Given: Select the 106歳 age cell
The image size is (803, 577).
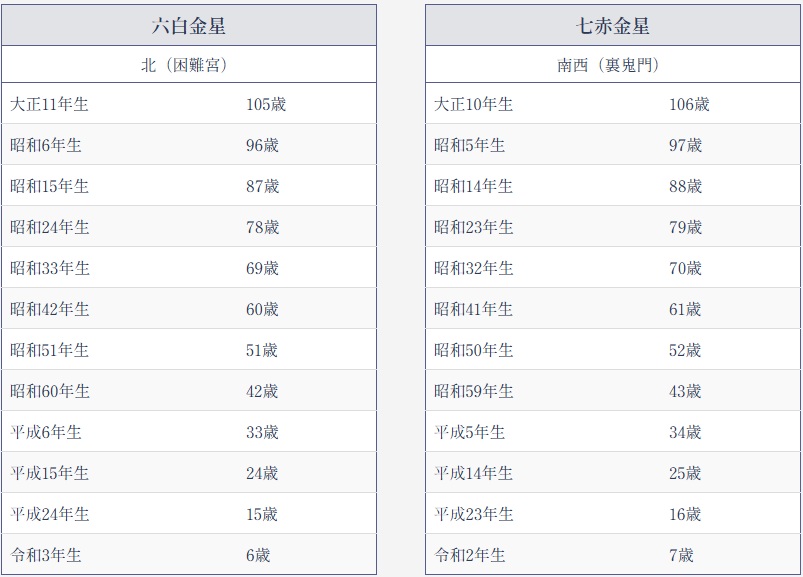Looking at the screenshot, I should click(x=689, y=104).
